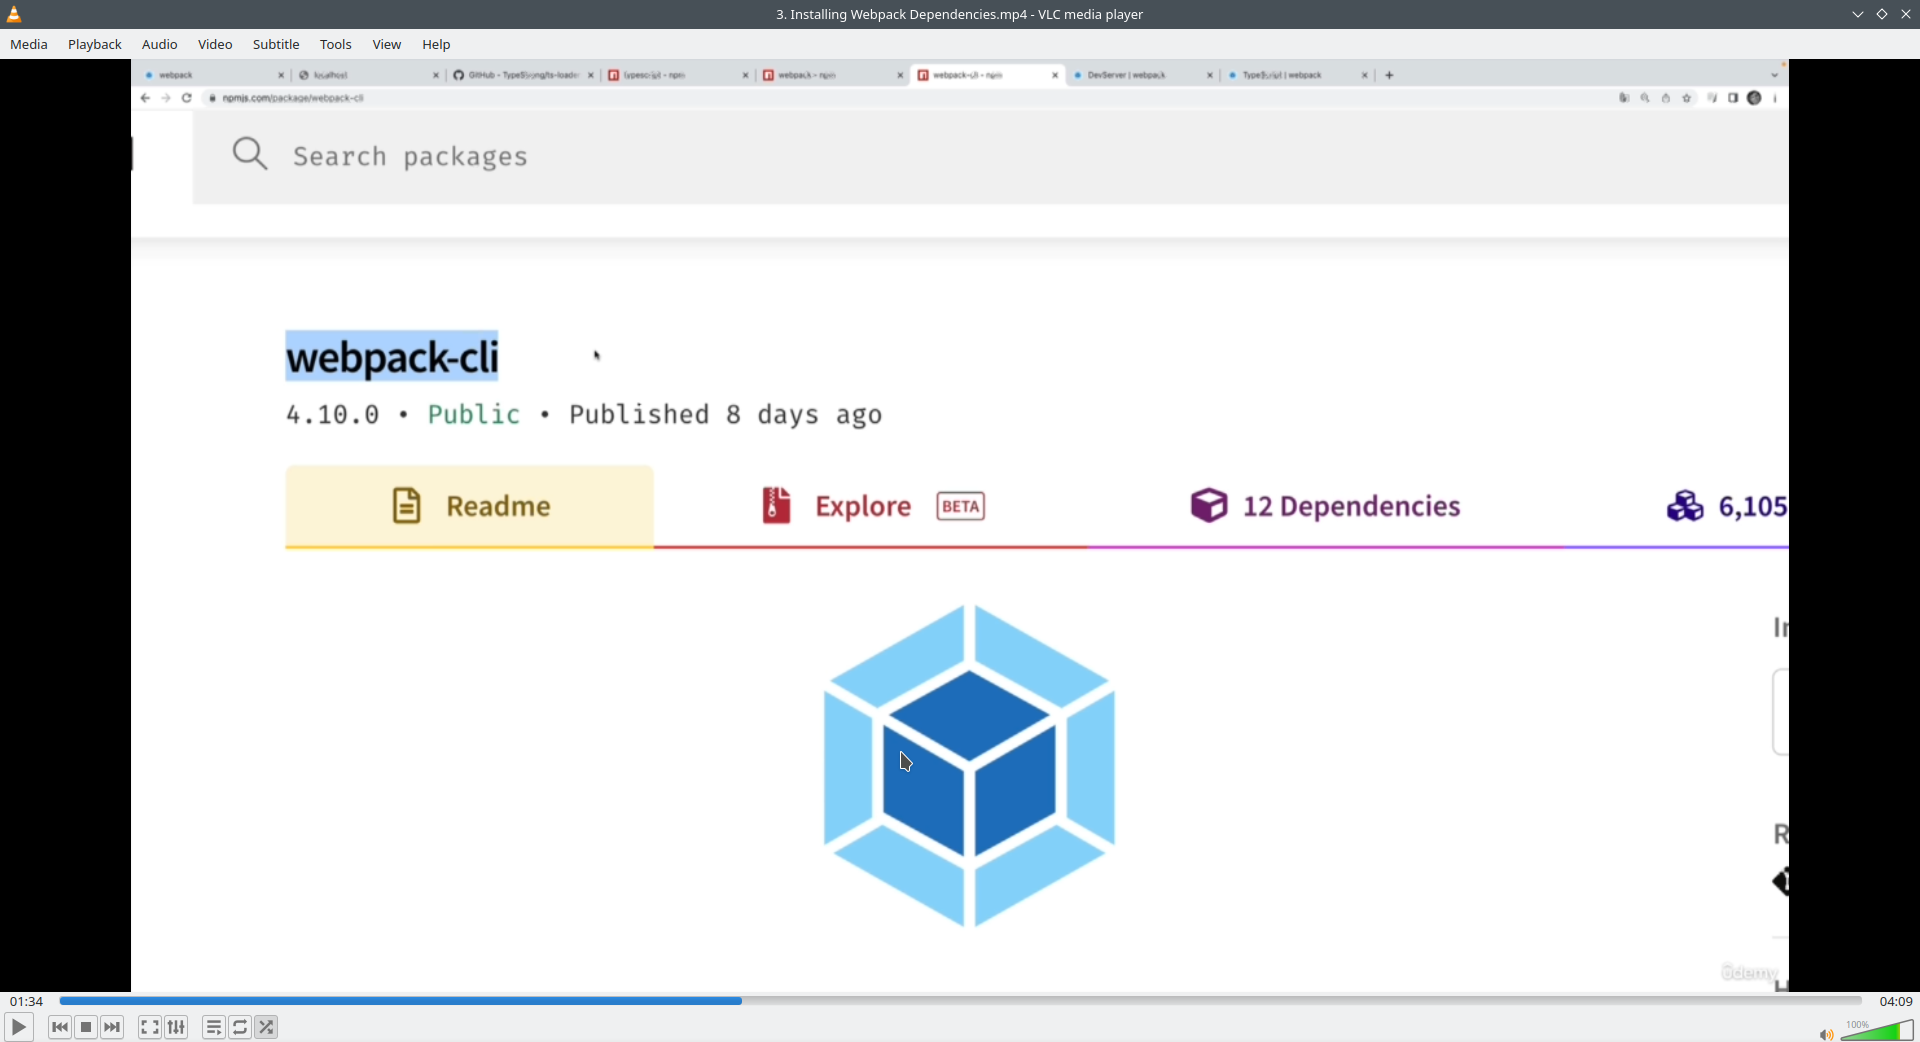
Task: Open the Help menu
Action: 436,44
